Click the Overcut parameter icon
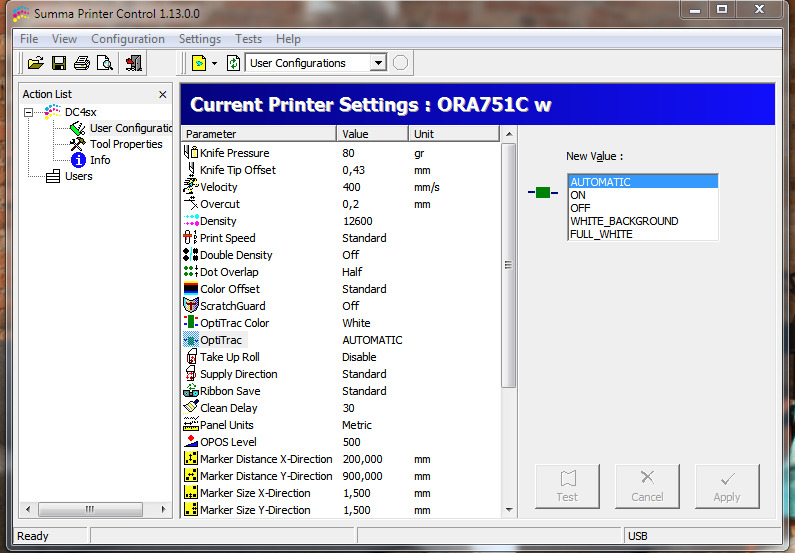Image resolution: width=795 pixels, height=553 pixels. pos(191,204)
